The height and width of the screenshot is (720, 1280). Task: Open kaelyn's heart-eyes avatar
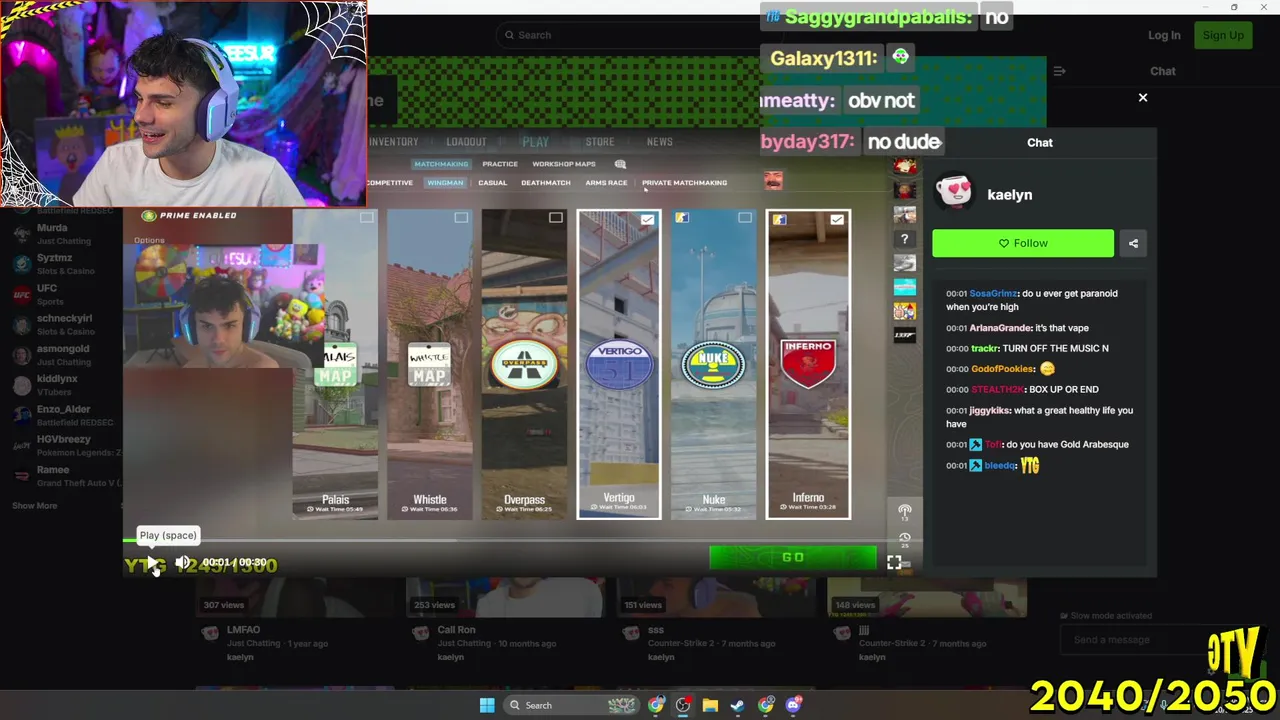pos(954,192)
